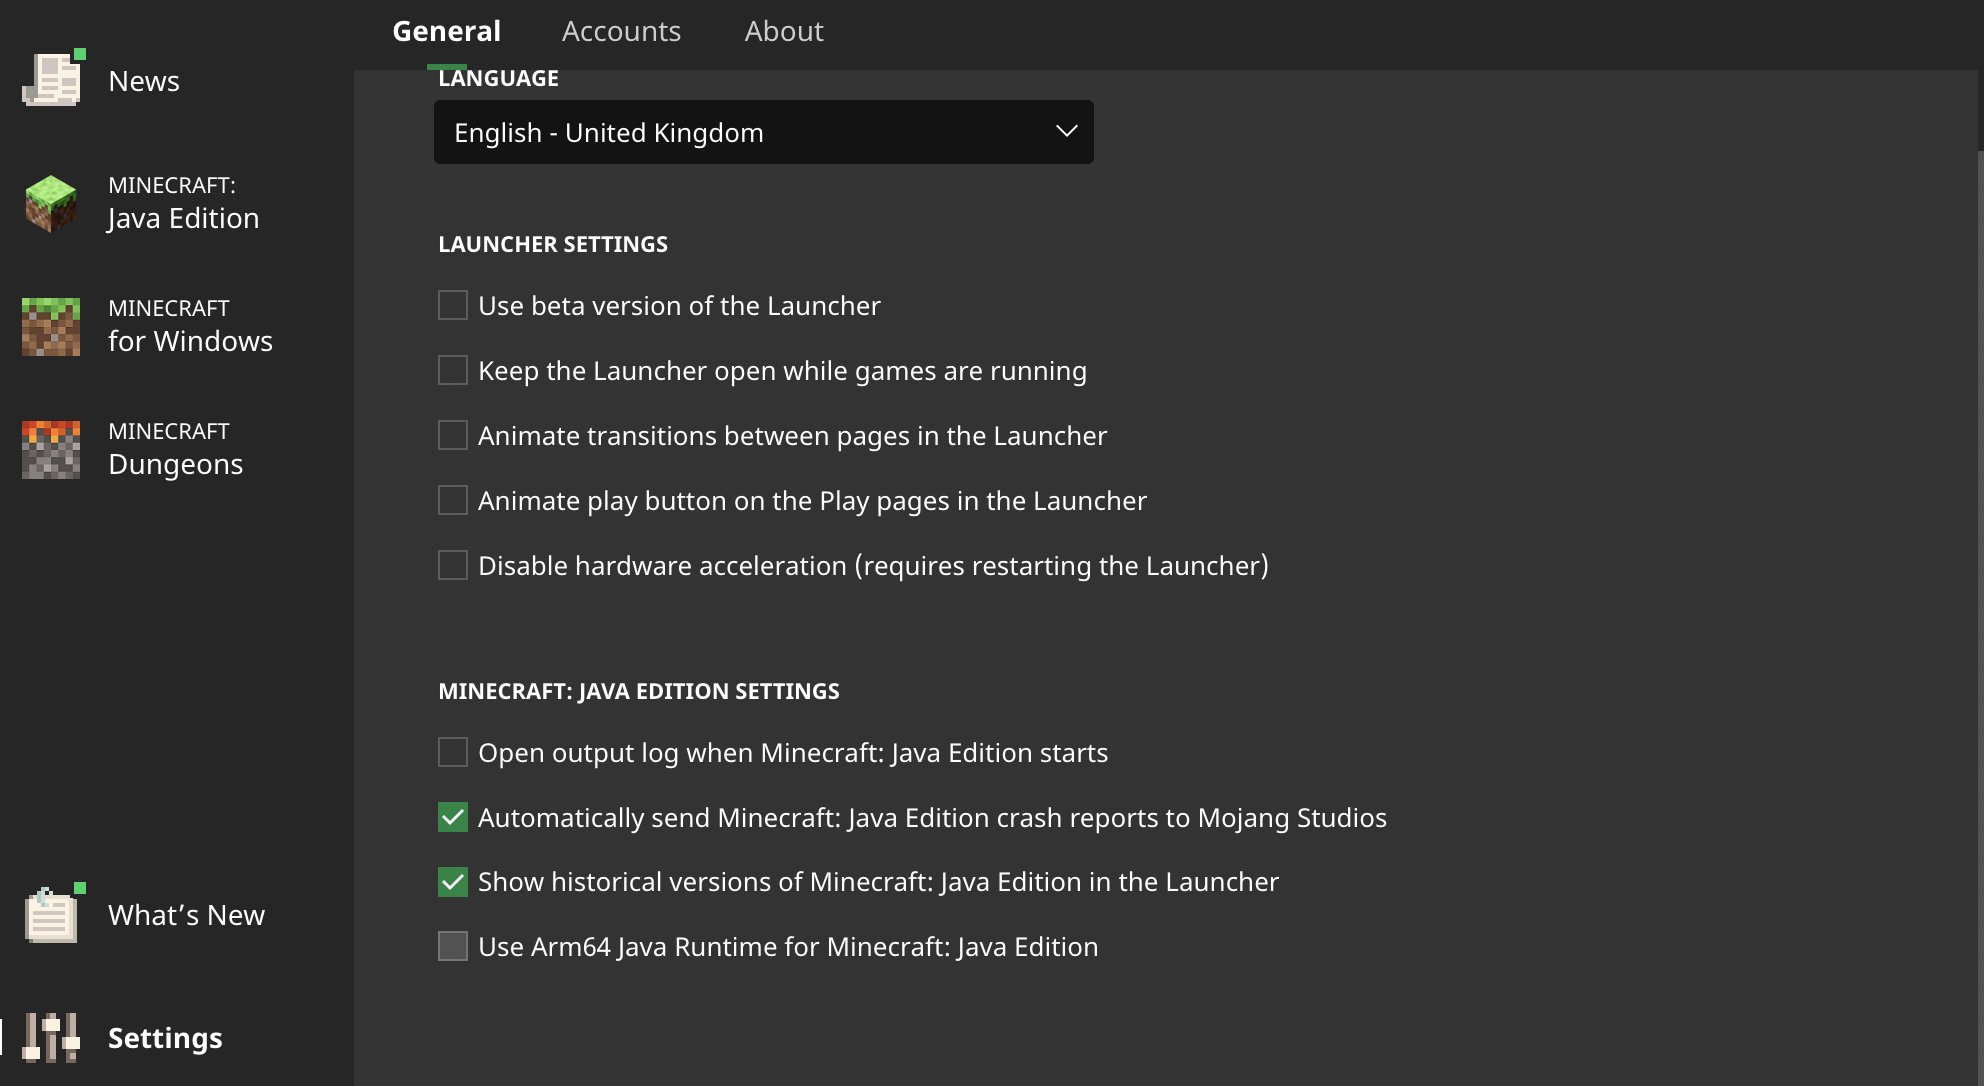Image resolution: width=1984 pixels, height=1086 pixels.
Task: Uncheck automatically send crash reports
Action: (x=453, y=817)
